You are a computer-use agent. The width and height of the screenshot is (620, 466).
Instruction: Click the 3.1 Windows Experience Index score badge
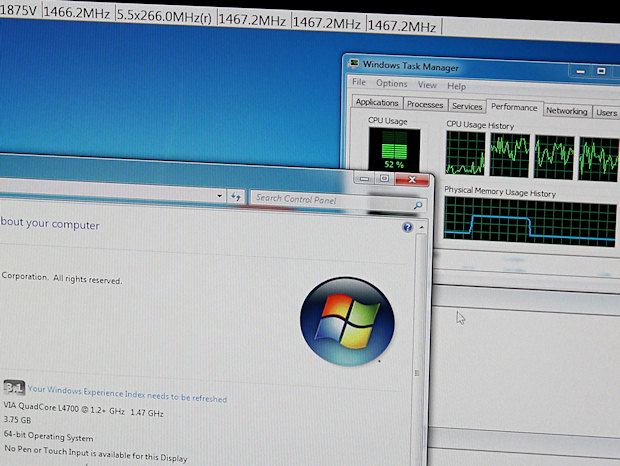13,387
